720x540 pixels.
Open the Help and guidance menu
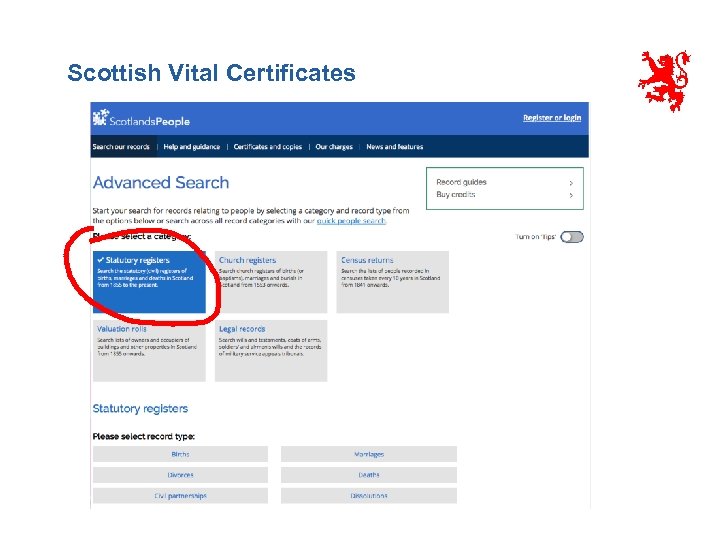coord(191,147)
